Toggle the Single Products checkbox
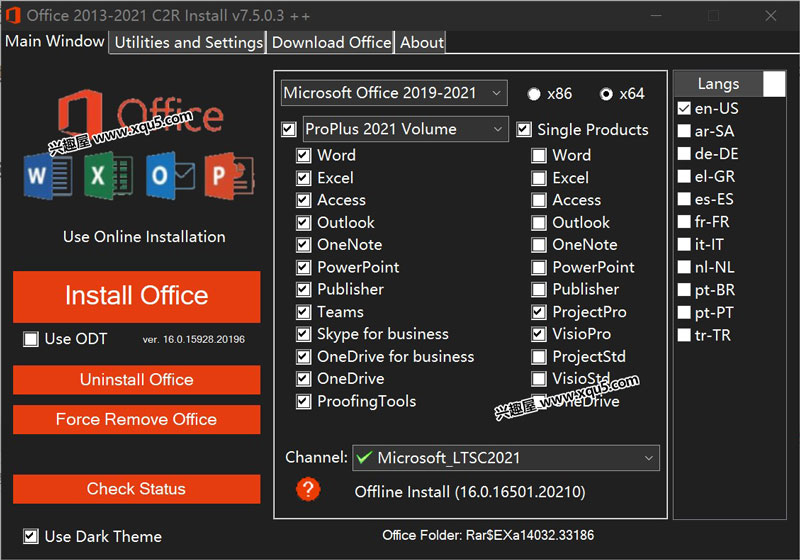The image size is (800, 560). click(x=523, y=129)
